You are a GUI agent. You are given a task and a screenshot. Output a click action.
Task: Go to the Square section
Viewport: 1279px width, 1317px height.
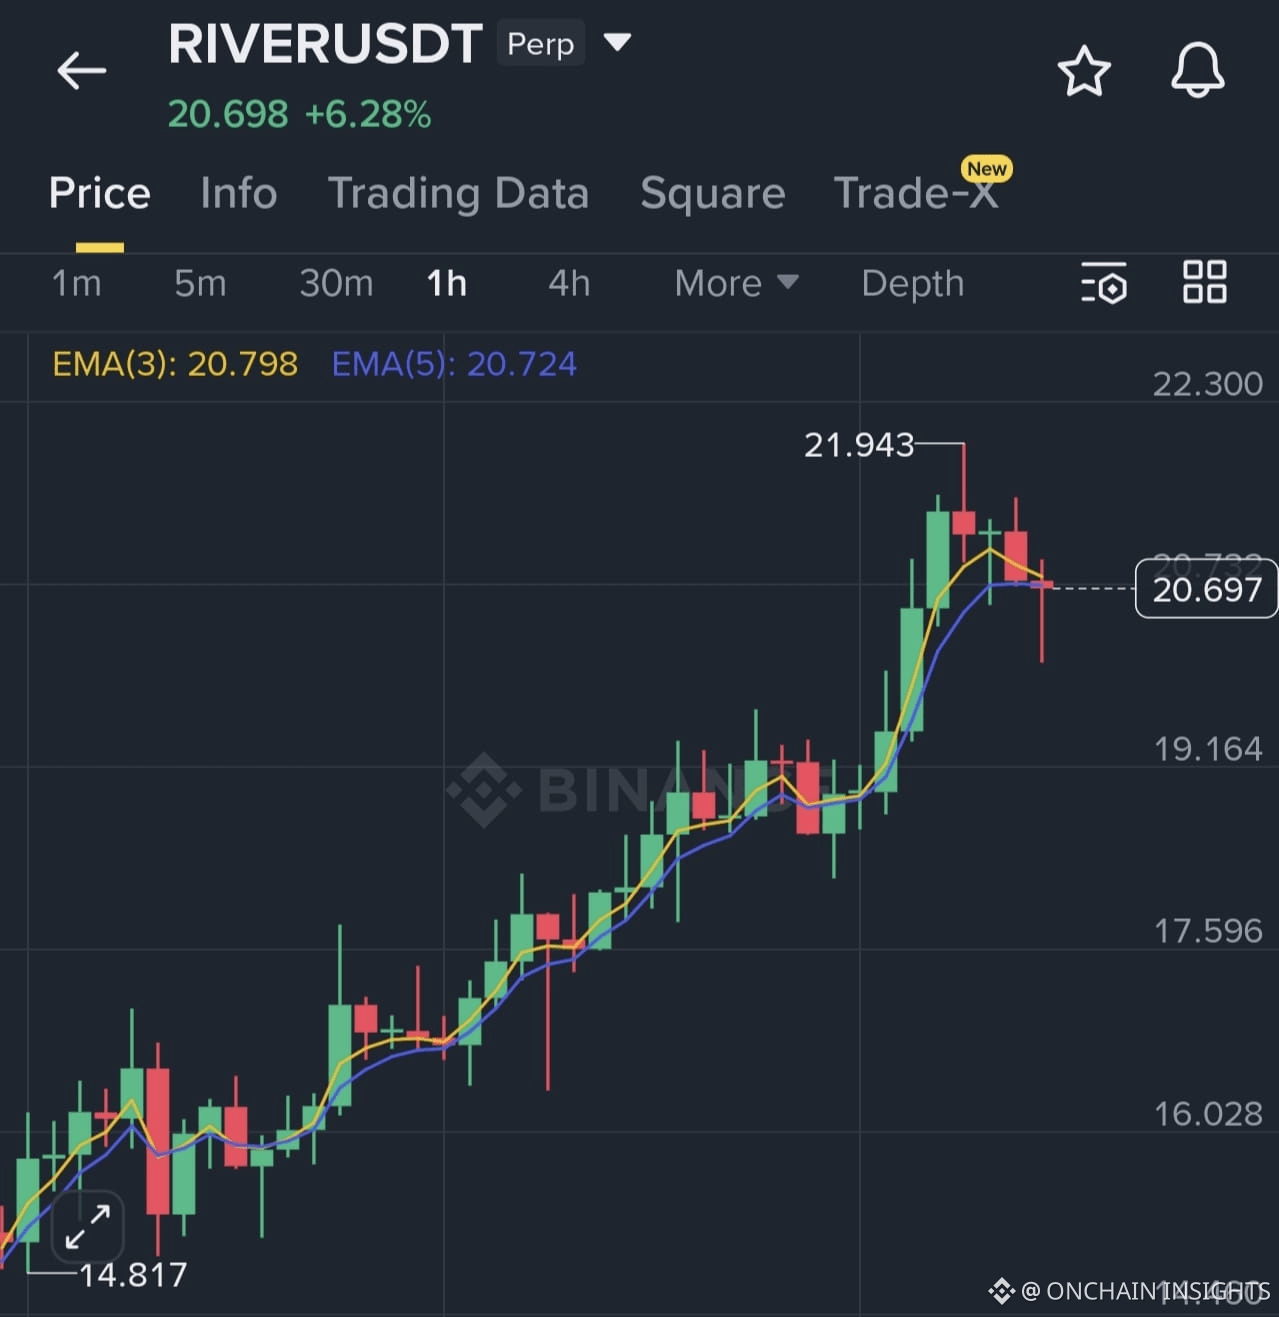point(712,193)
